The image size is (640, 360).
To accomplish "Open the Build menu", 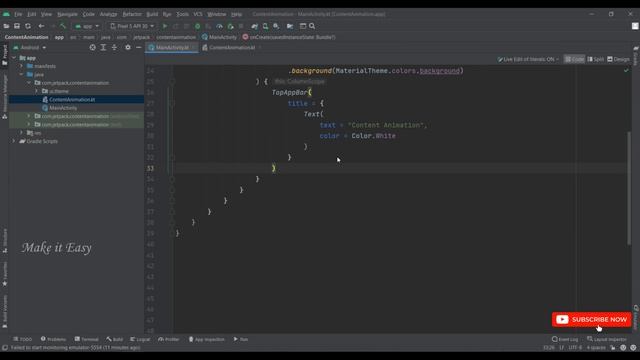I will [152, 14].
